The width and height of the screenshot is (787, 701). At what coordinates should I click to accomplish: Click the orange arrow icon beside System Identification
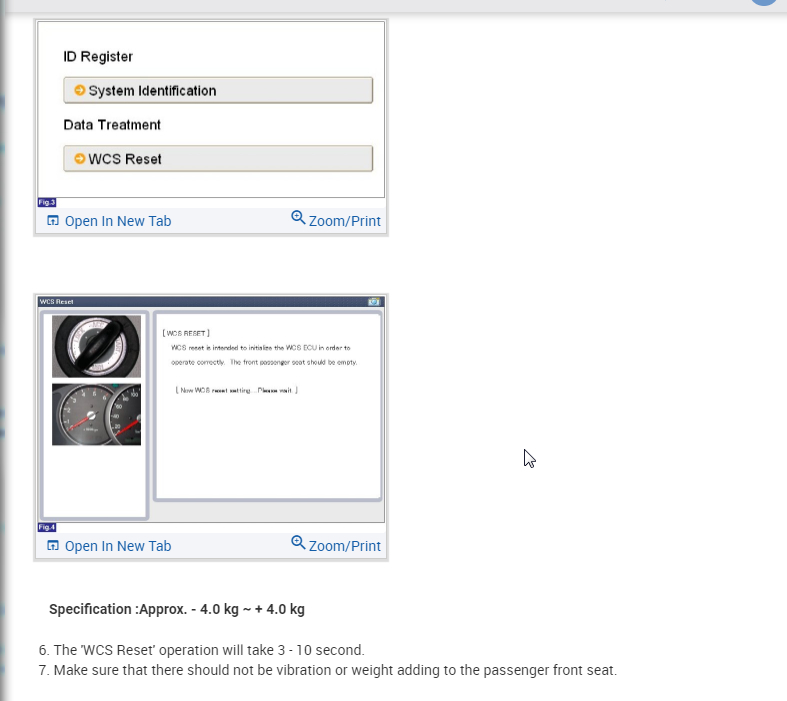79,90
